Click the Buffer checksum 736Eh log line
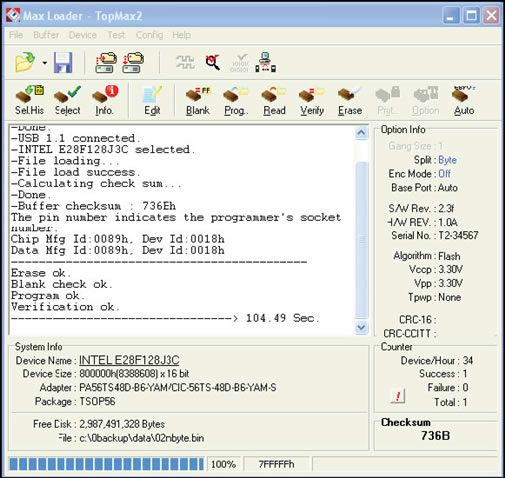 93,206
